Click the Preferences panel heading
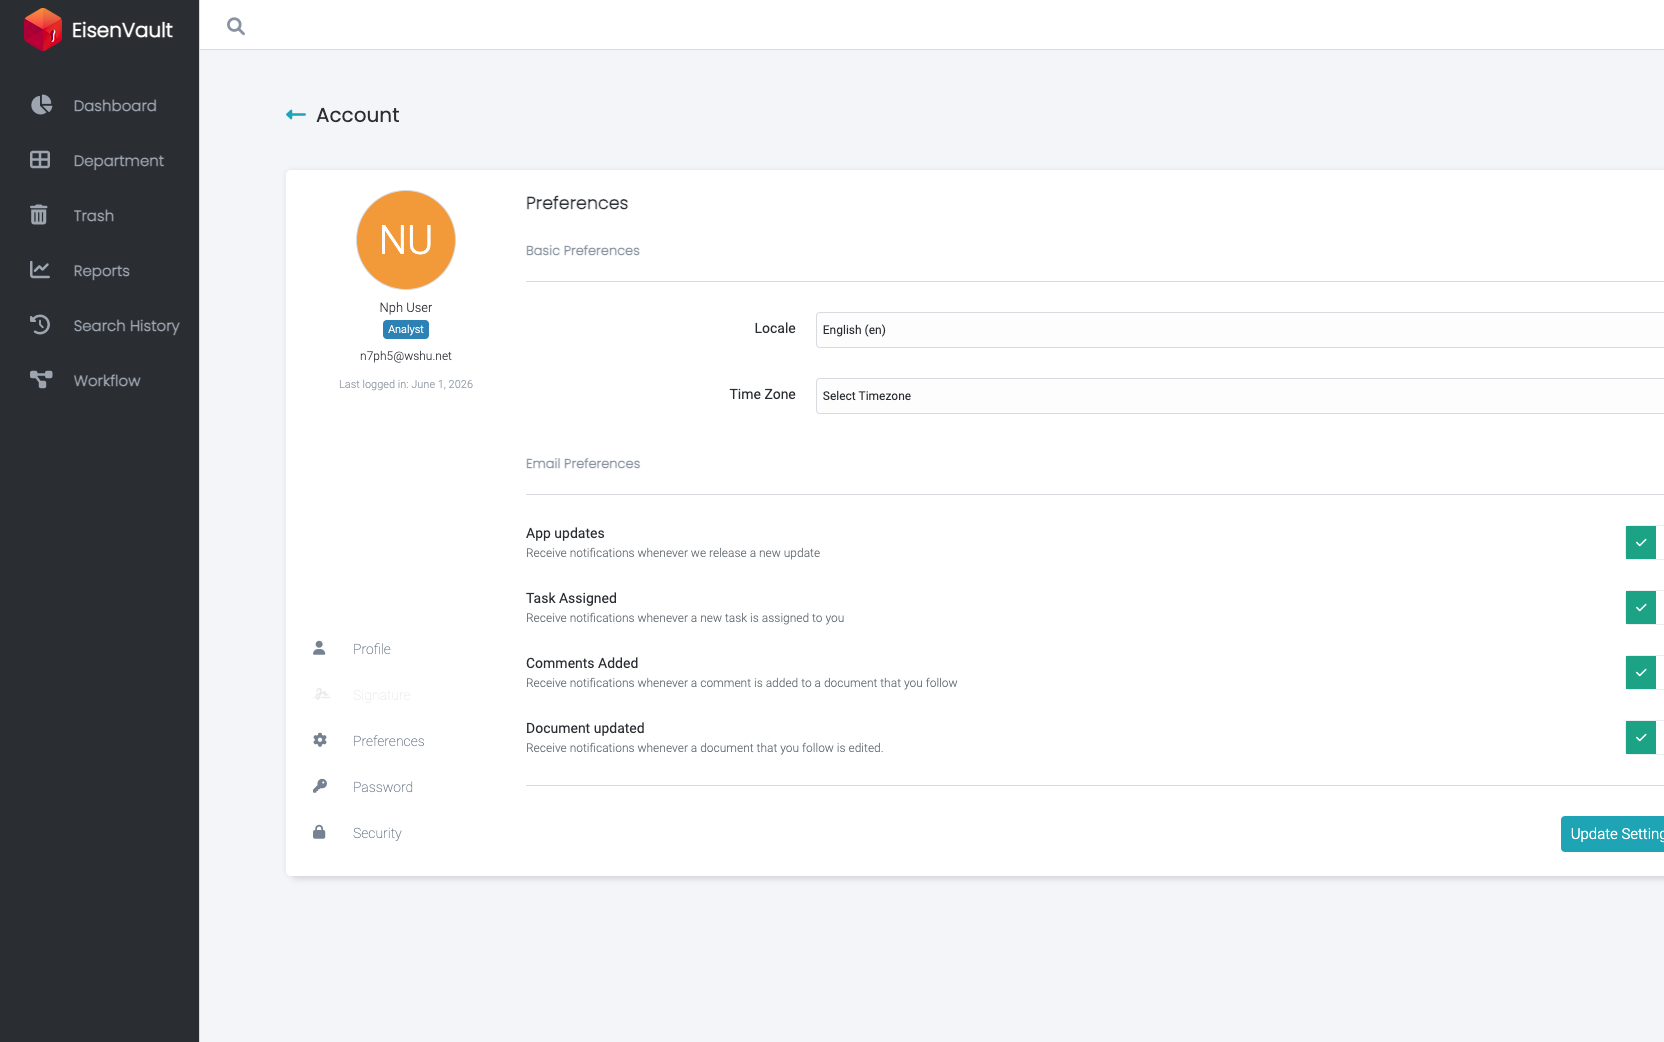 click(x=577, y=203)
